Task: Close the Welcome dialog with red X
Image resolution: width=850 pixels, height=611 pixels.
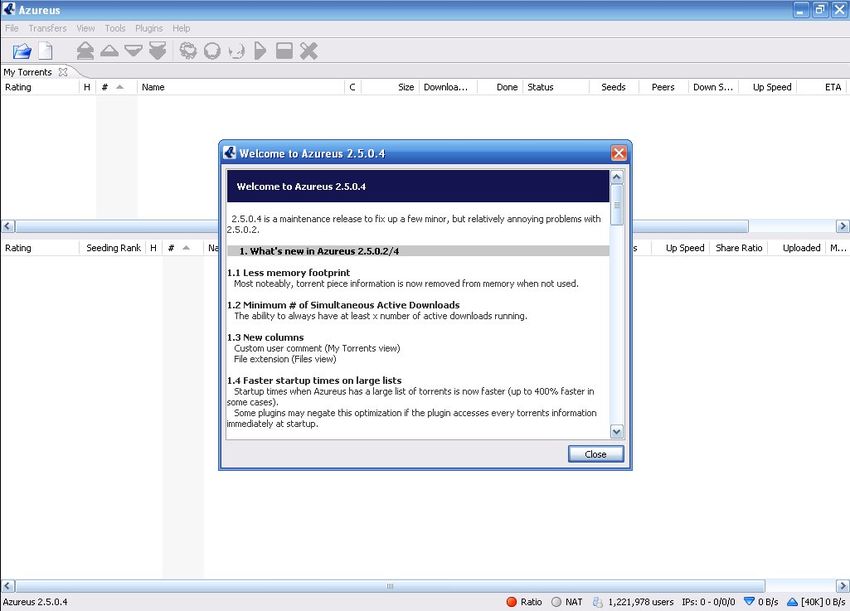Action: tap(619, 153)
